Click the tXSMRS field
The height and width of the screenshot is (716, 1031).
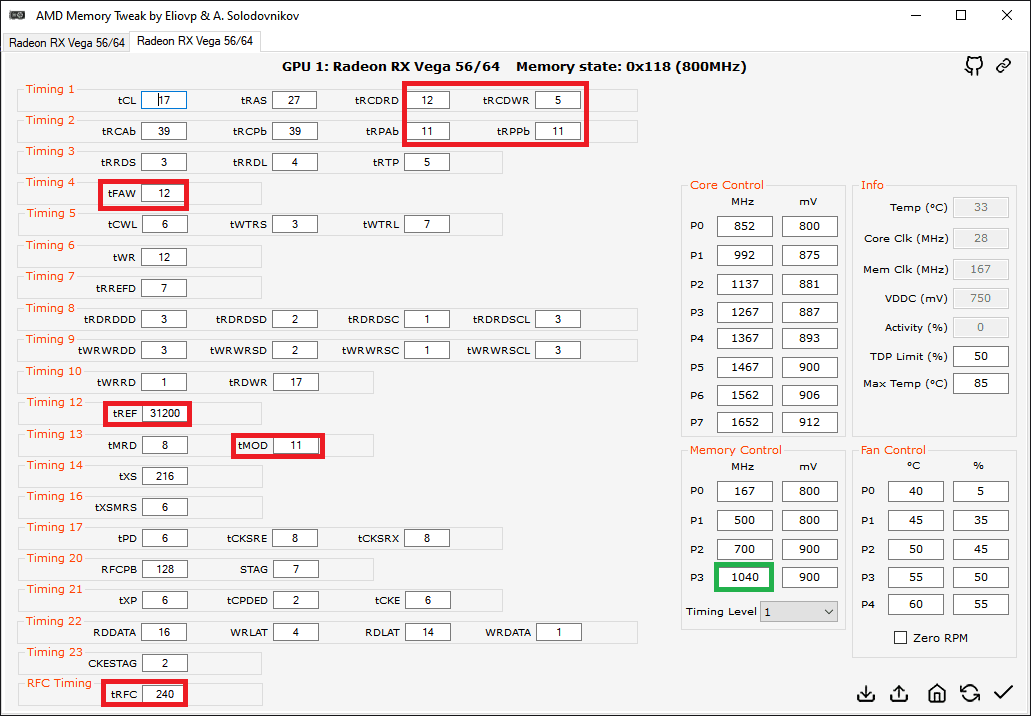164,507
